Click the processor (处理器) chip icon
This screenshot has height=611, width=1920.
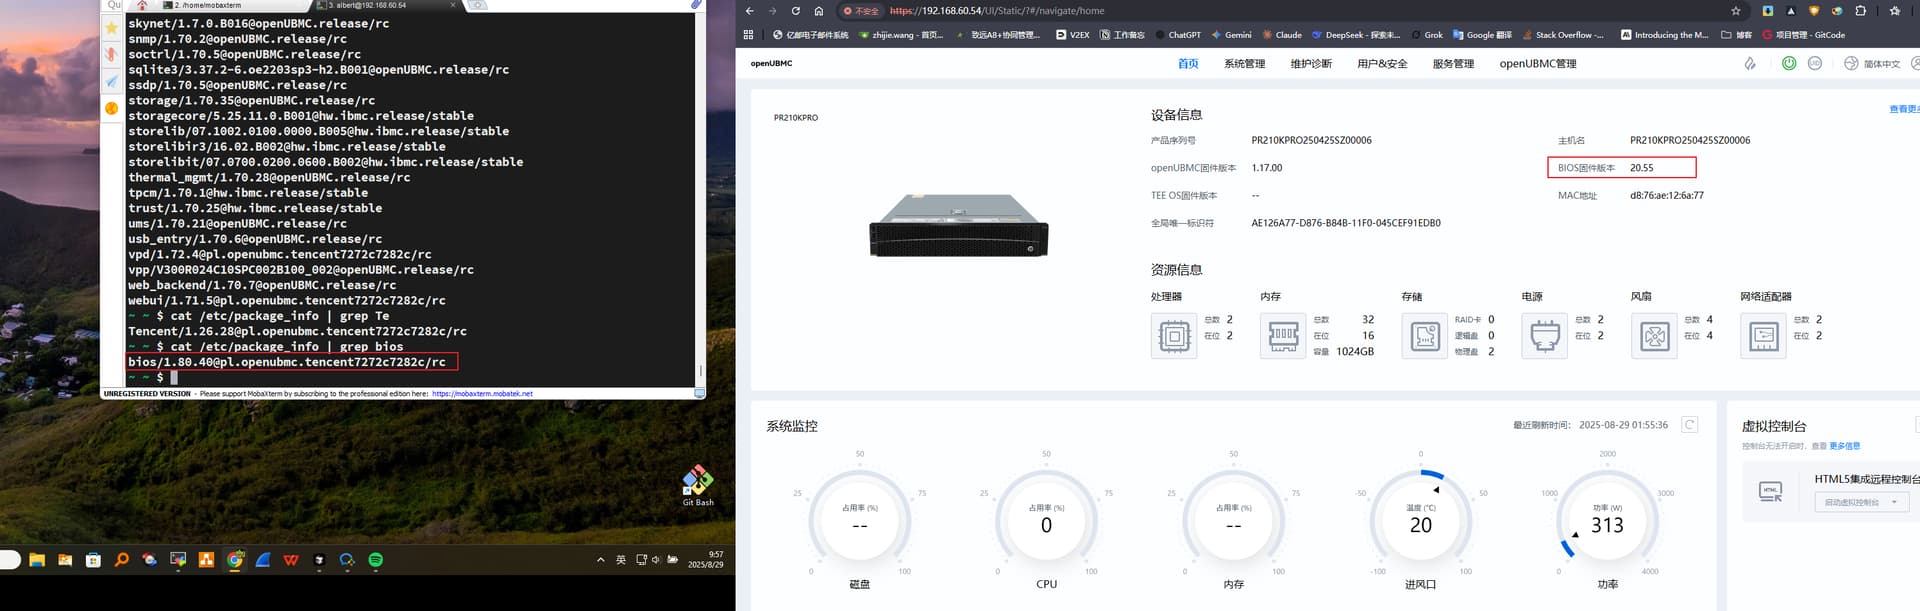[1174, 336]
